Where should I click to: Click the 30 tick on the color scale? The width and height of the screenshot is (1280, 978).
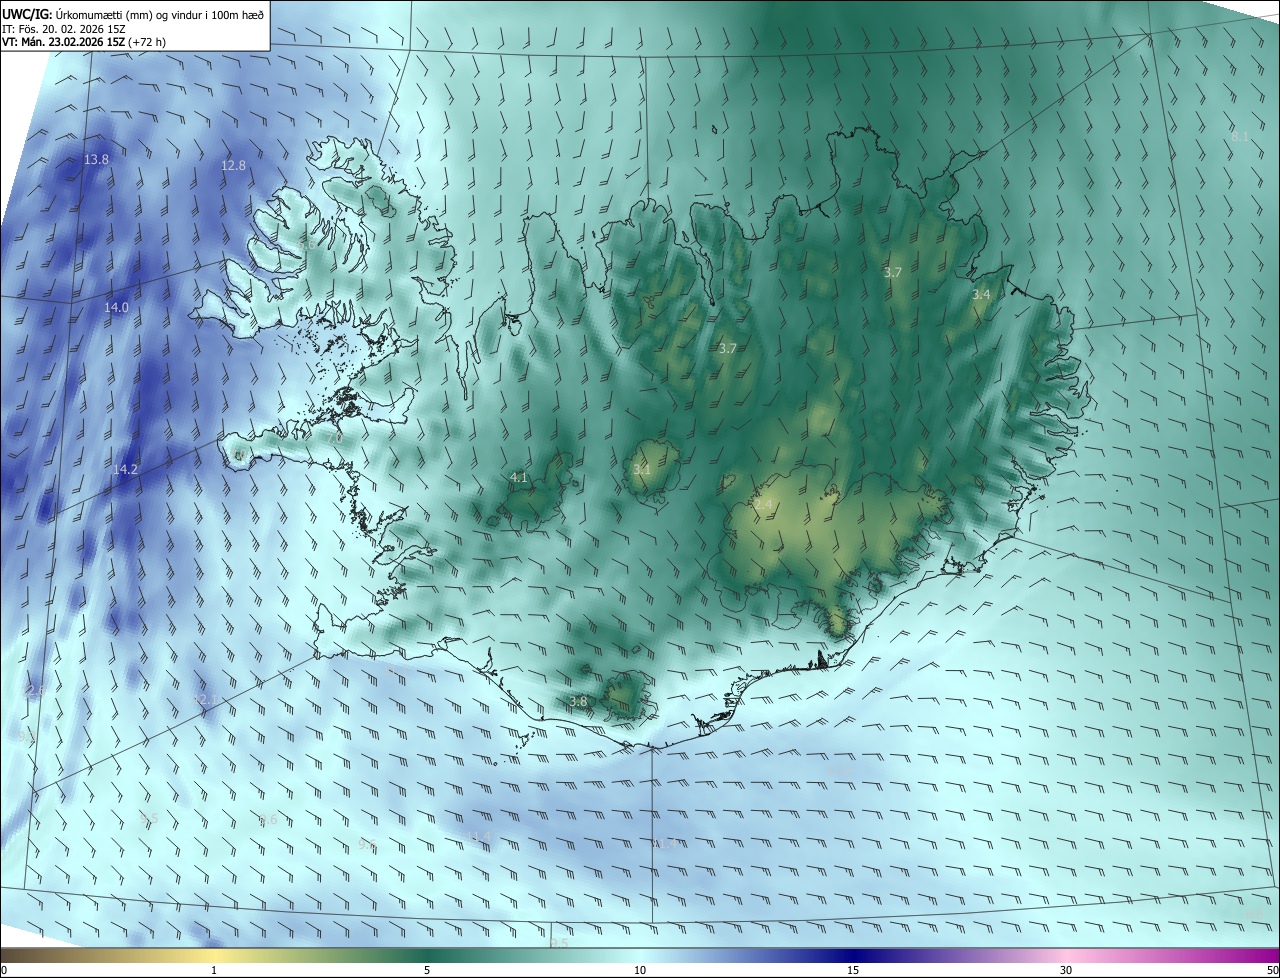(1066, 970)
